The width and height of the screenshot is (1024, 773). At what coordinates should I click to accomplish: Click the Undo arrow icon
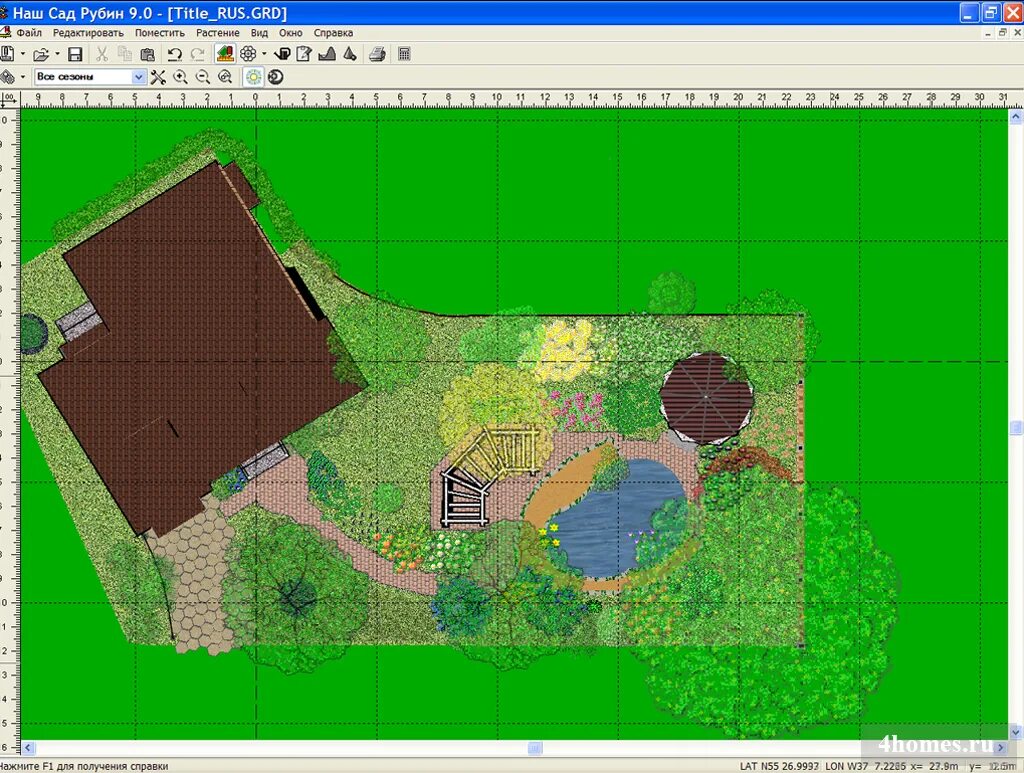pos(175,54)
